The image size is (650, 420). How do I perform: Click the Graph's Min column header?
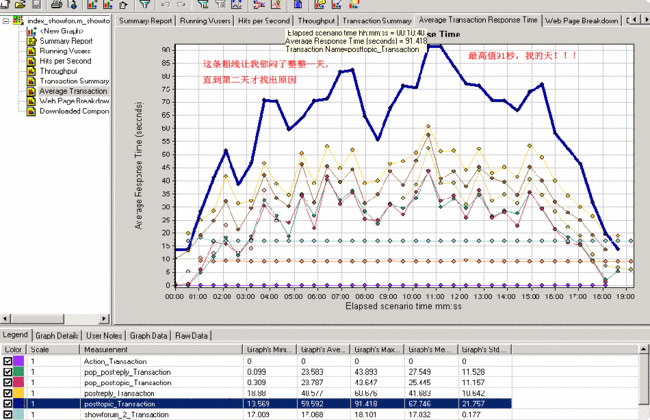point(270,350)
